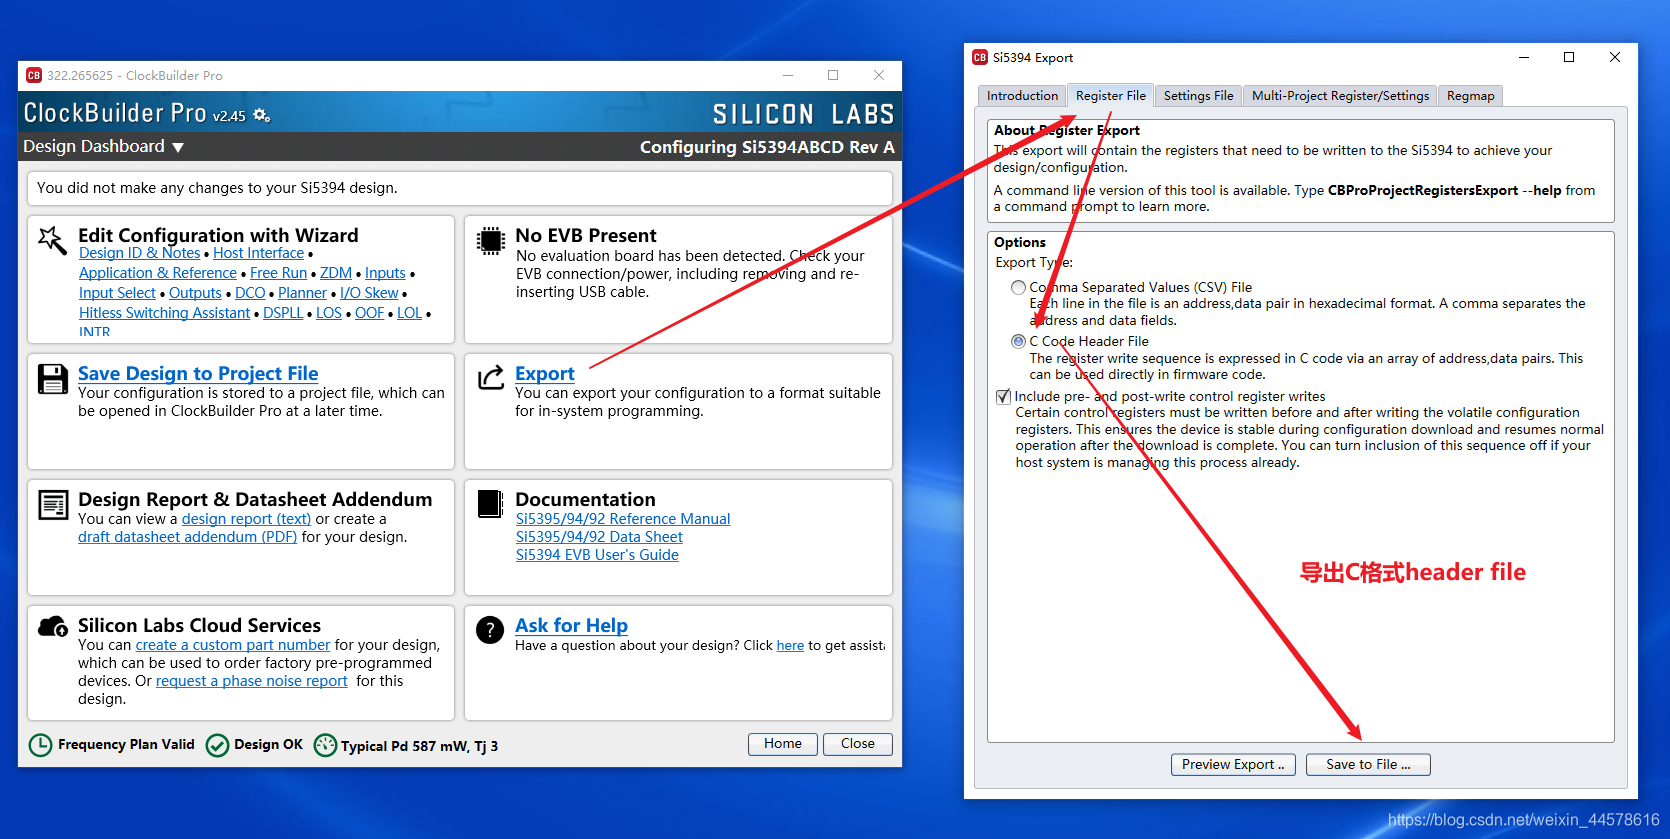
Task: Click the question mark help icon
Action: pos(490,630)
